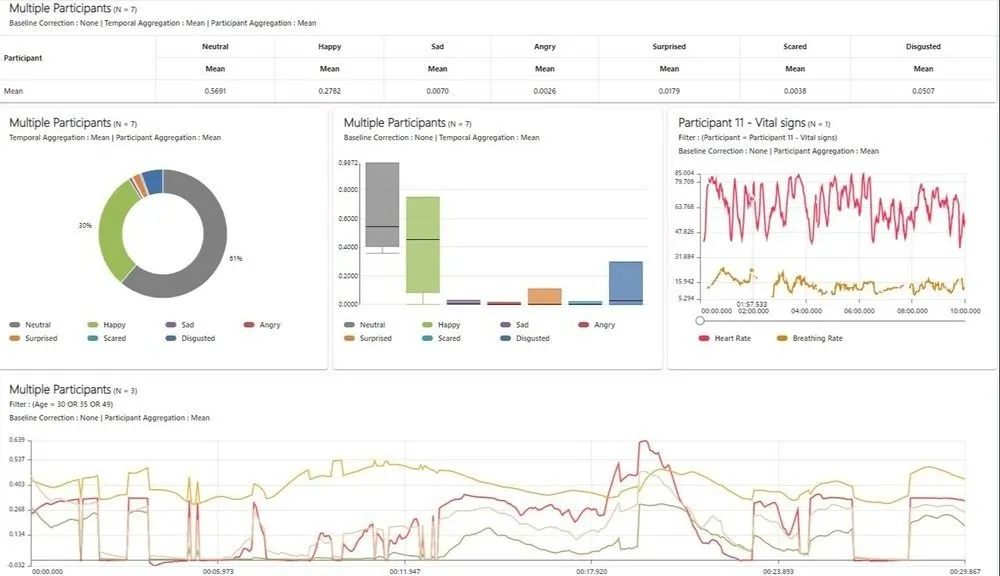The width and height of the screenshot is (1000, 576).
Task: Click the vital signs timeline slider handle
Action: pos(699,320)
